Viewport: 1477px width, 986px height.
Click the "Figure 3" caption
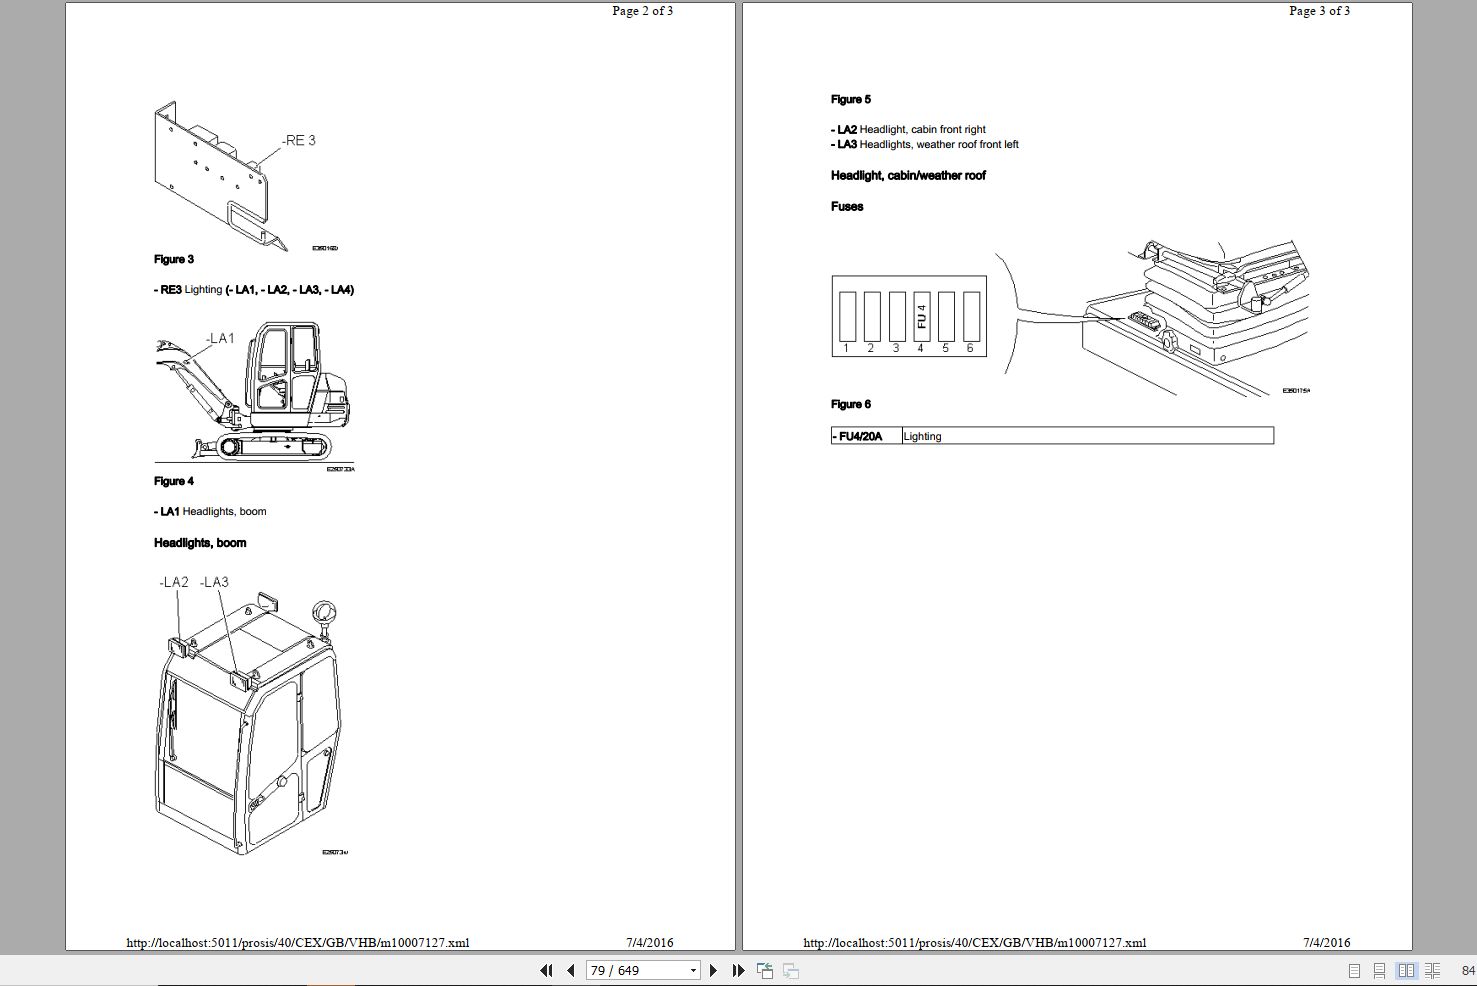[x=174, y=259]
